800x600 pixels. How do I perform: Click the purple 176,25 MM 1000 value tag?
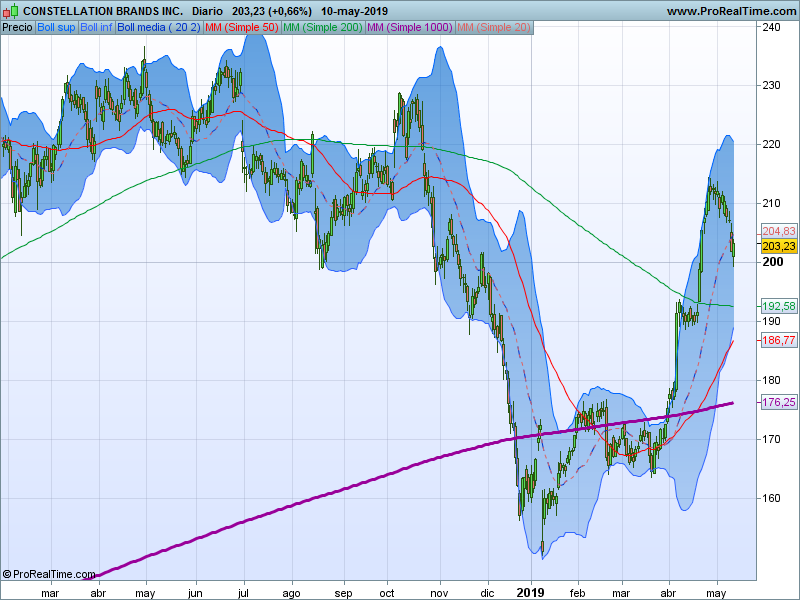click(779, 402)
